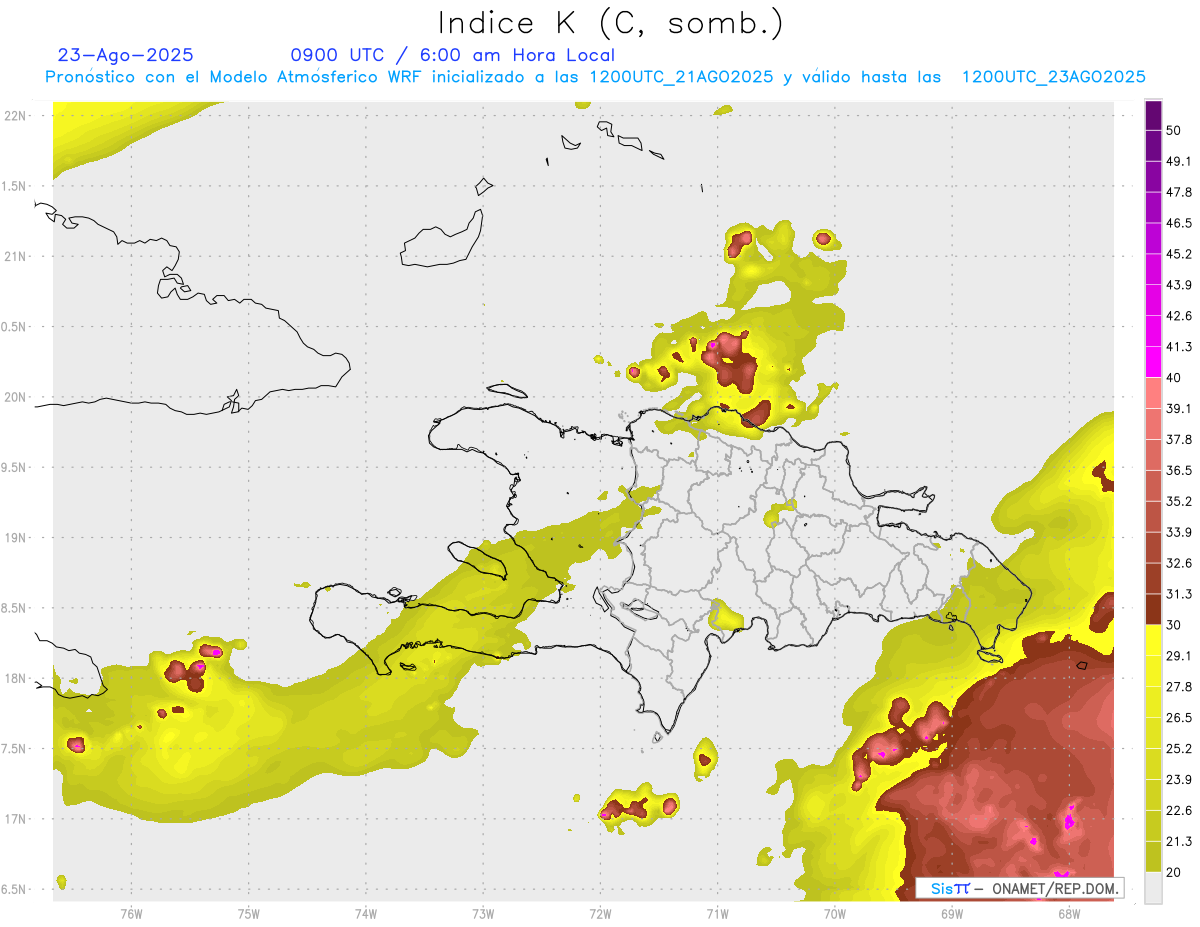The height and width of the screenshot is (927, 1200).
Task: Click the colorbar value "45.2"
Action: coord(1179,254)
